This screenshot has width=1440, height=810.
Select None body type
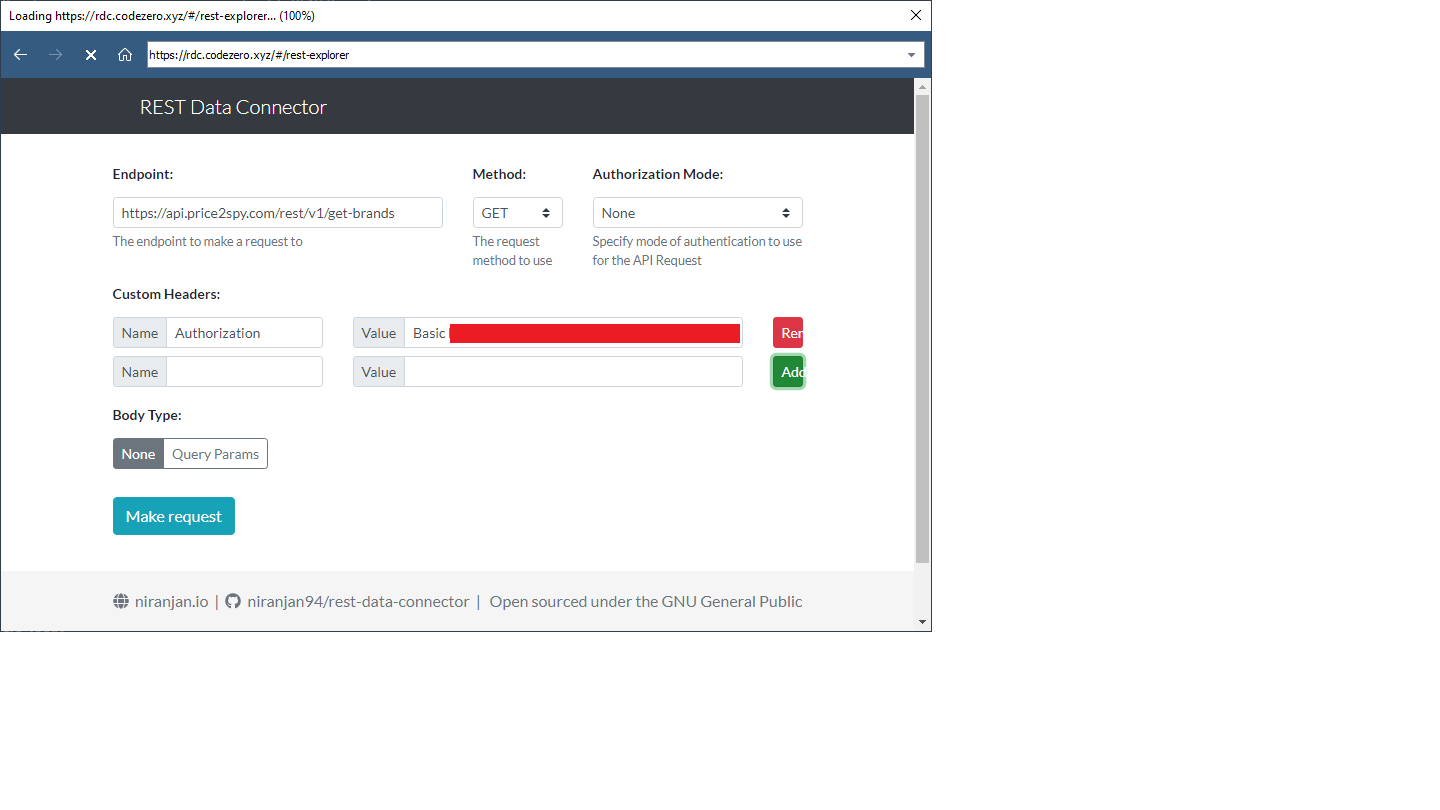(138, 454)
